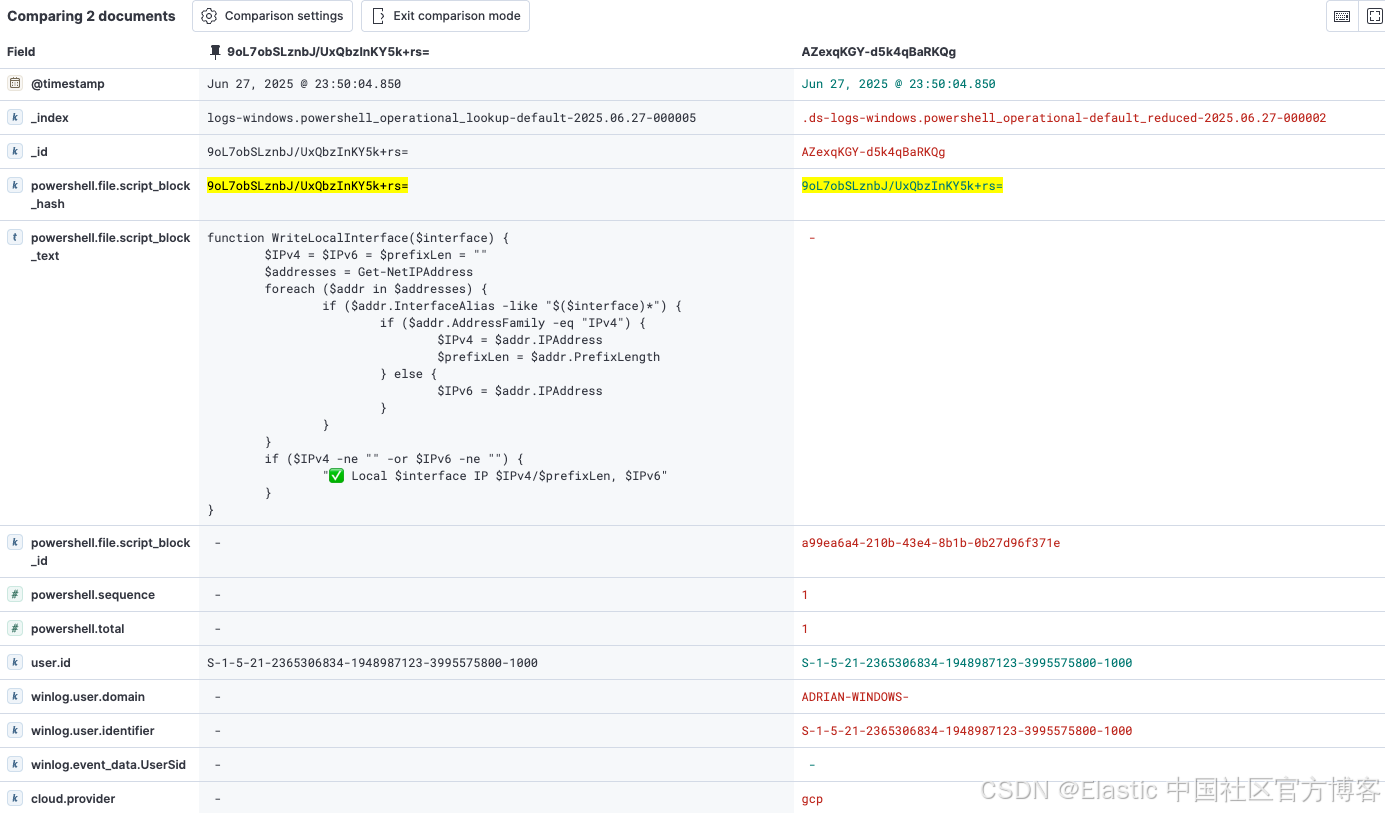Screen dimensions: 1385x813
Task: Click exit icon in Exit comparison mode
Action: coord(378,16)
